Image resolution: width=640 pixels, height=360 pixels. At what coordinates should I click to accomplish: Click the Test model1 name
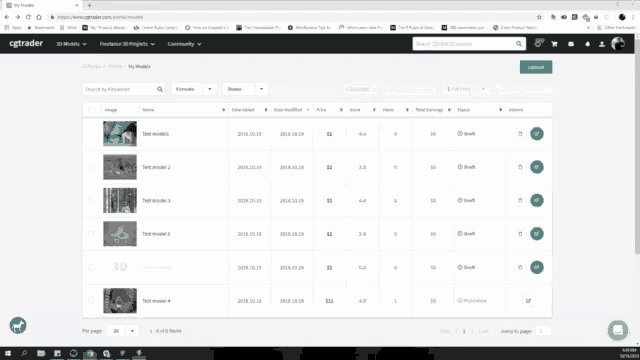[156, 134]
